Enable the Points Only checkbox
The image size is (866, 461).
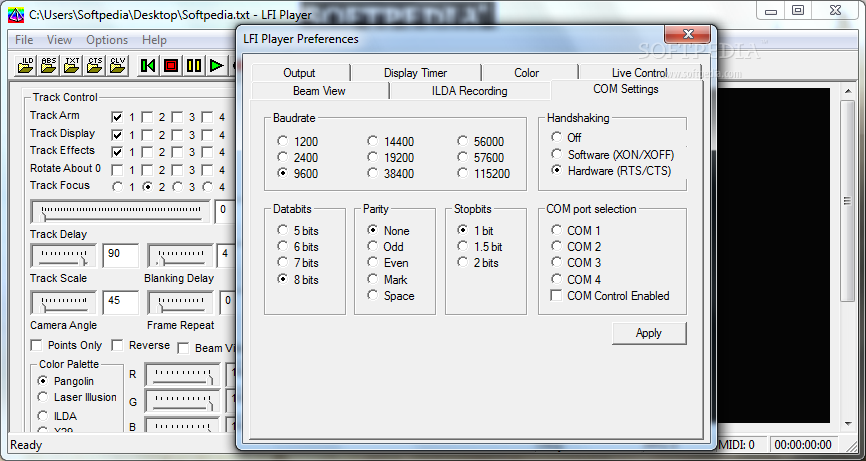[67, 345]
